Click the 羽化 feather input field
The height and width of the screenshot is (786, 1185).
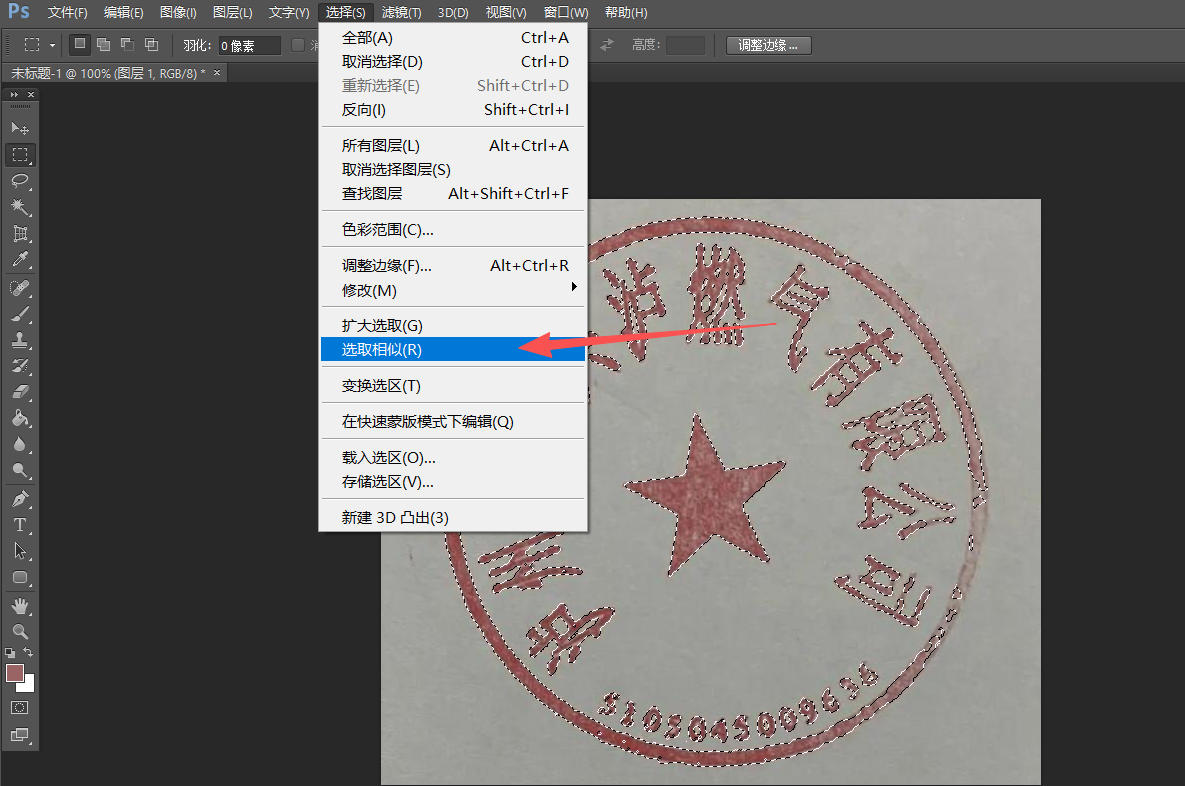coord(249,45)
